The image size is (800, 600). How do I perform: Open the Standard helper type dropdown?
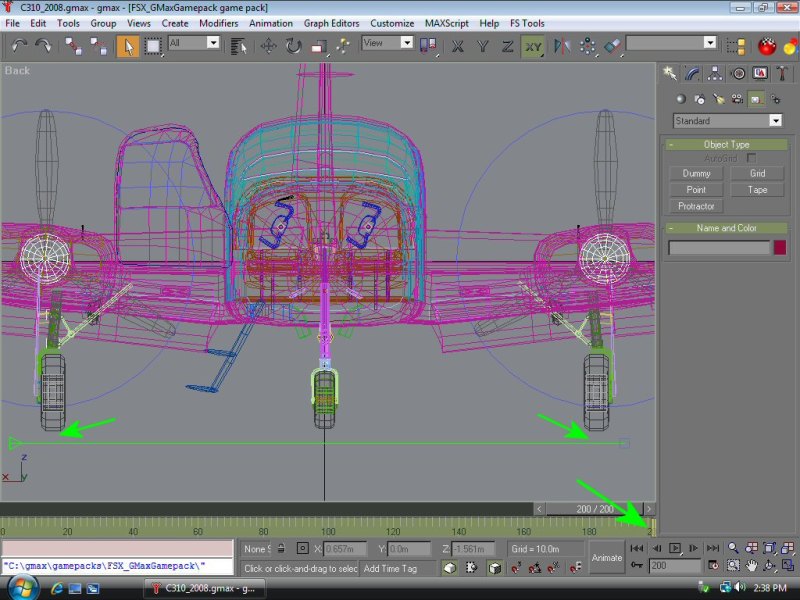727,121
